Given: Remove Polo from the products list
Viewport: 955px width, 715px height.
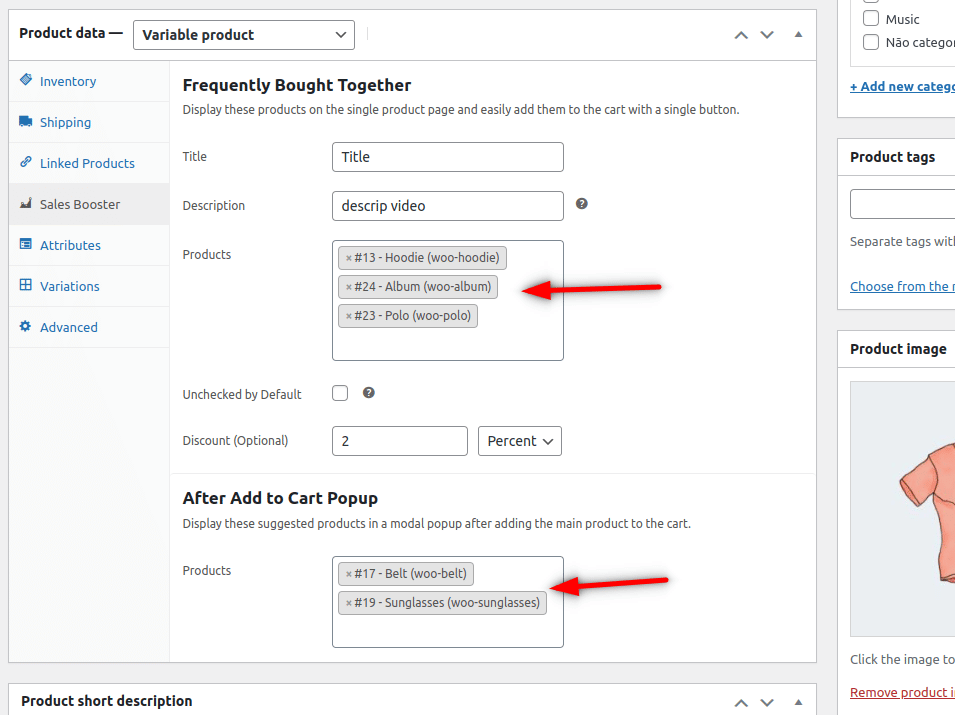Looking at the screenshot, I should tap(349, 316).
